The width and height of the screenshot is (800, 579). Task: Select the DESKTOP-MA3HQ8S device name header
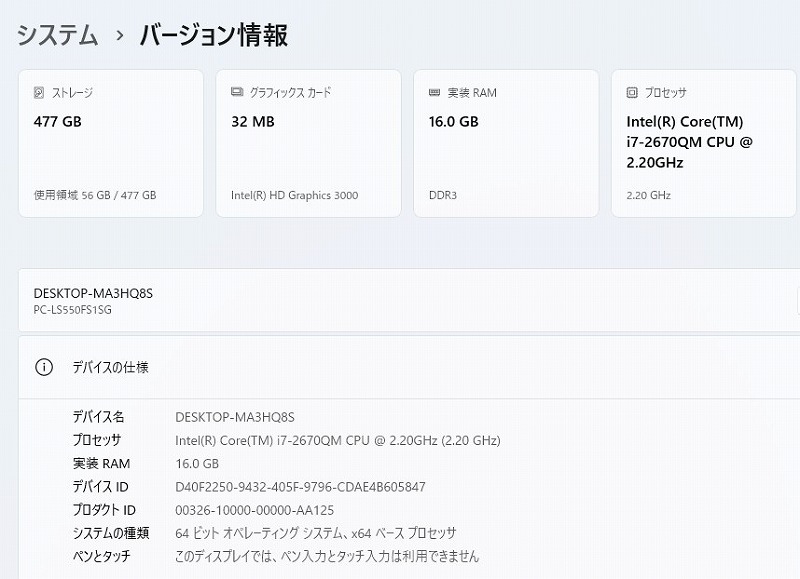93,293
